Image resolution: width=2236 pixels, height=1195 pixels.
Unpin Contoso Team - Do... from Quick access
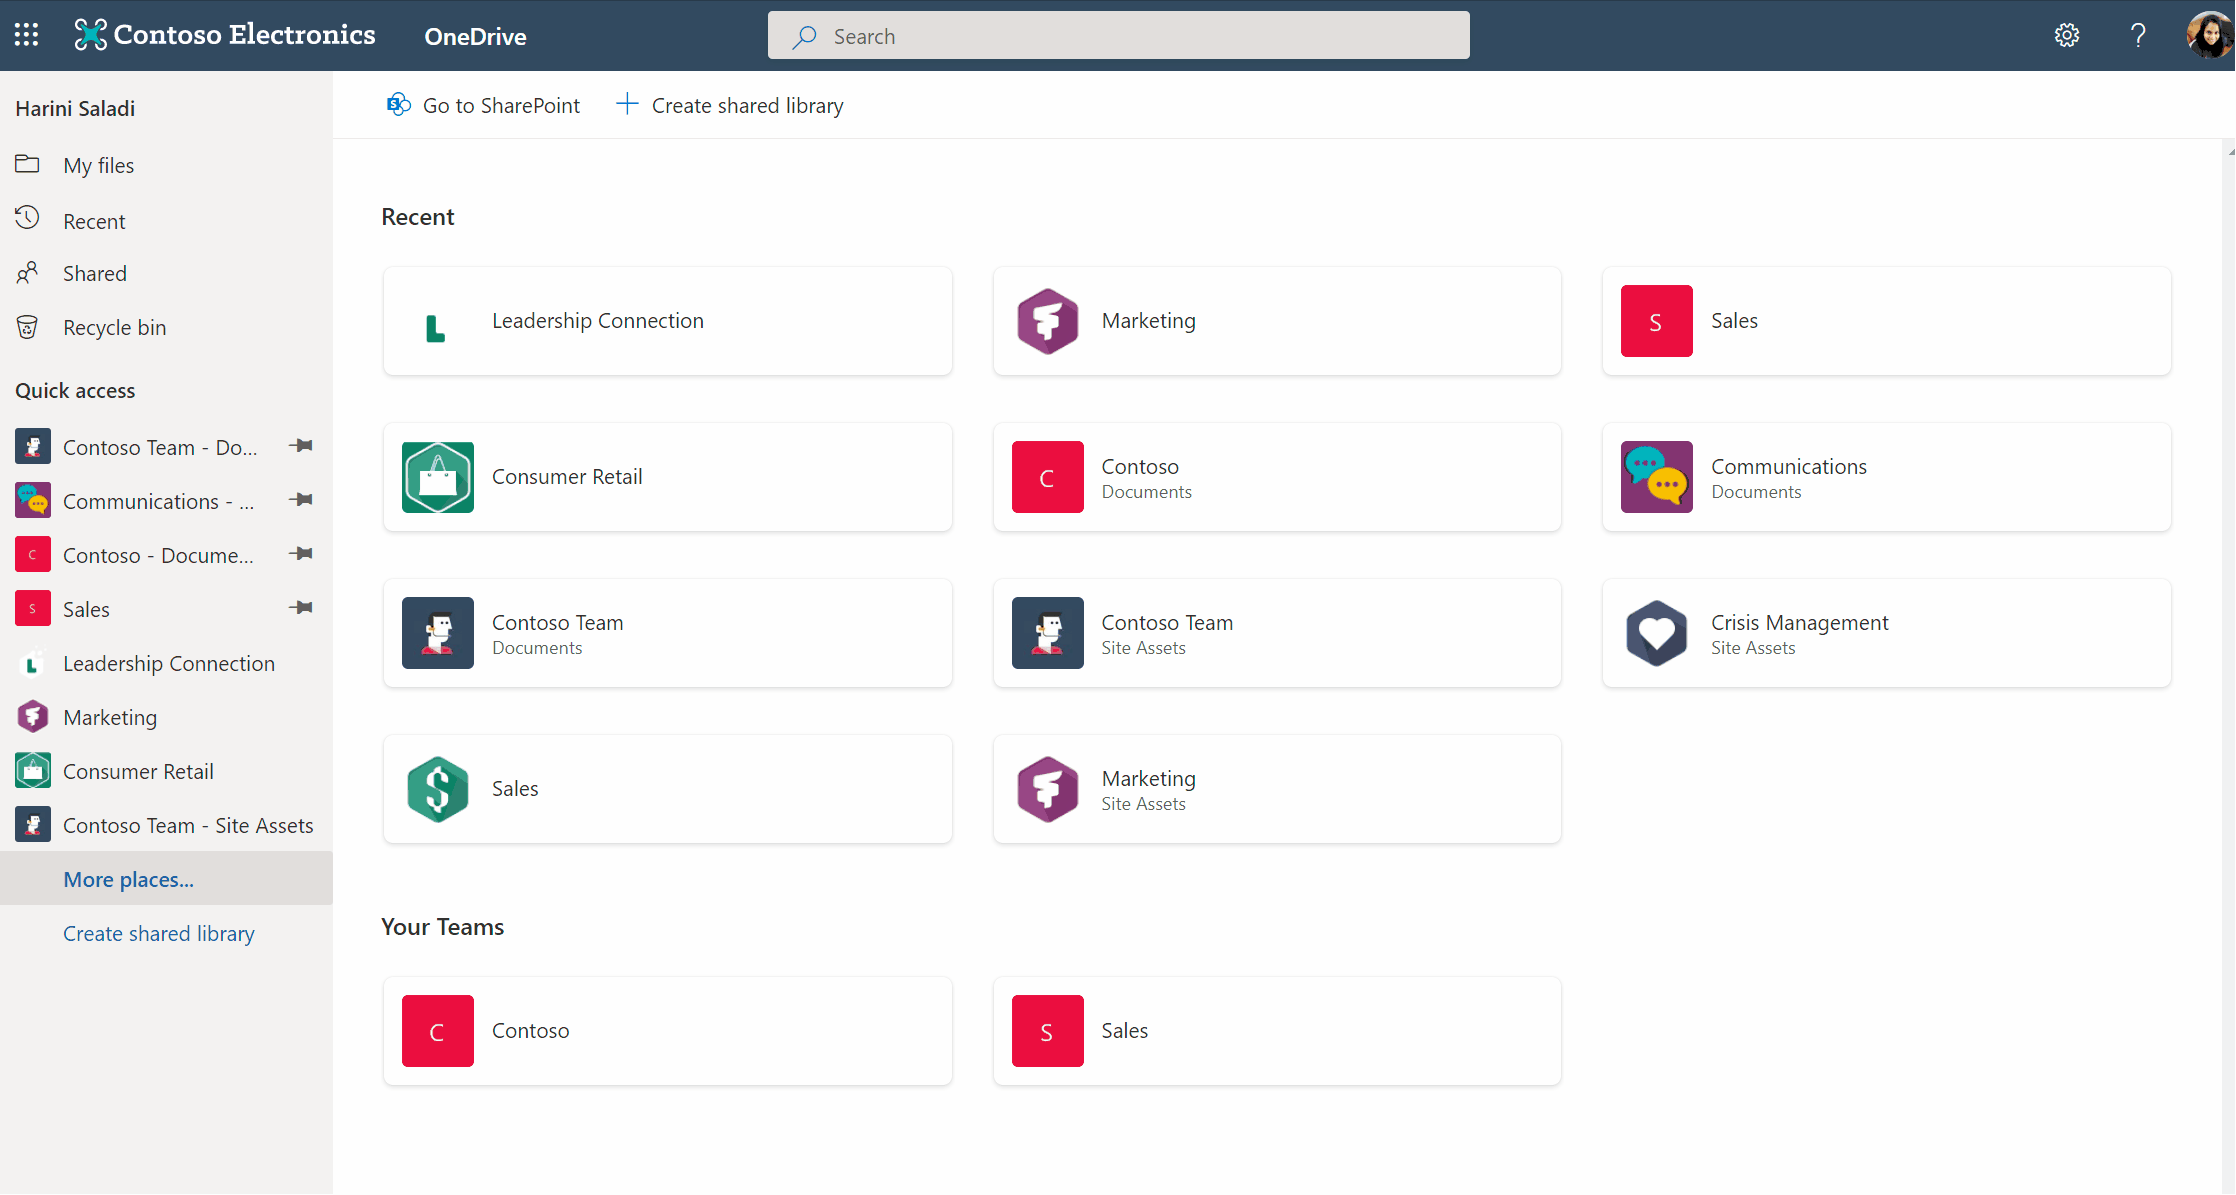(301, 446)
